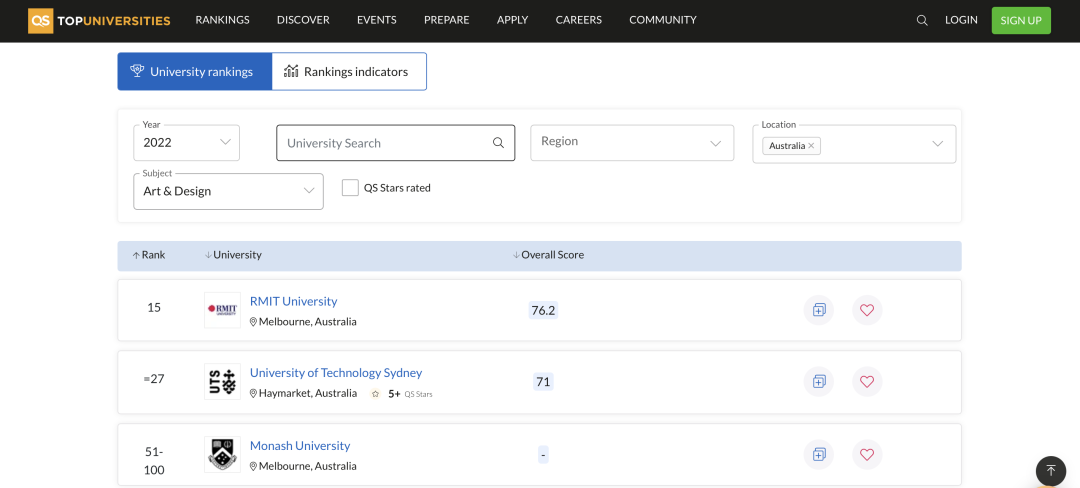Click the green Sign Up button
Image resolution: width=1080 pixels, height=488 pixels.
(x=1021, y=21)
